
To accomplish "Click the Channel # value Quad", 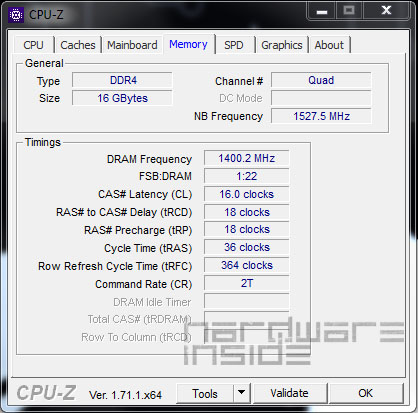I will [321, 80].
